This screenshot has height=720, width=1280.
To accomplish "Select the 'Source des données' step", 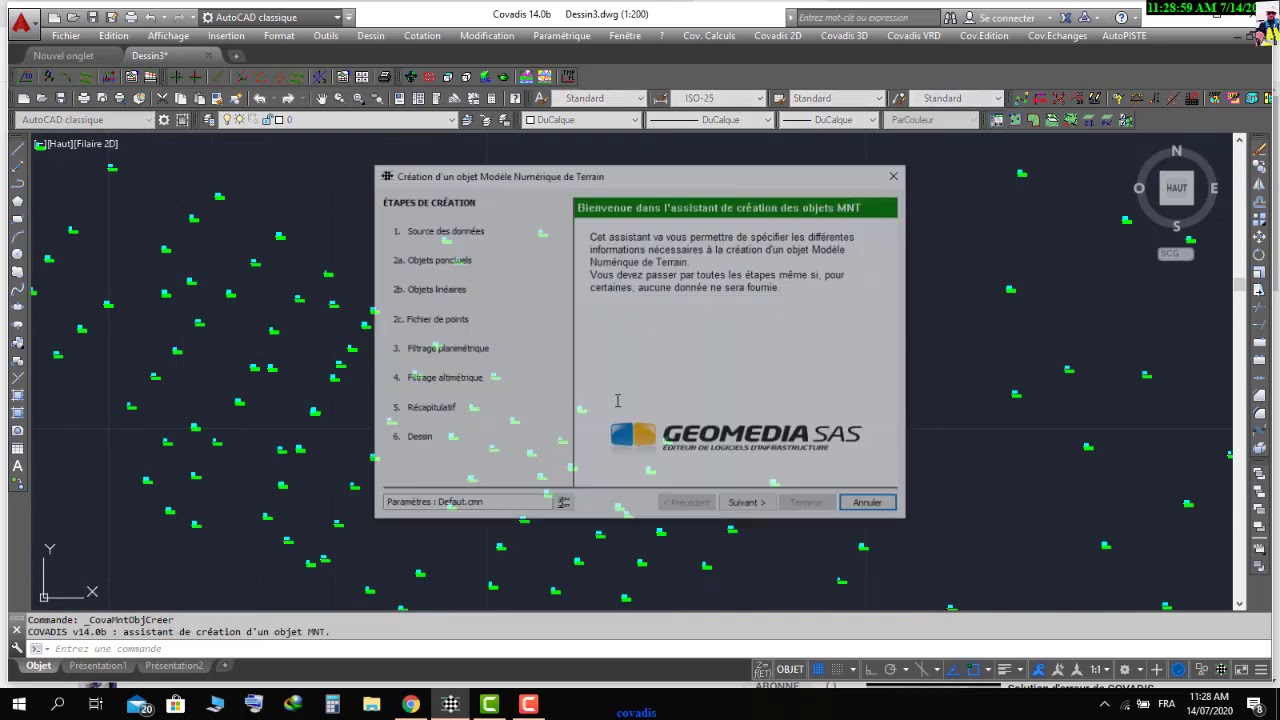I will pyautogui.click(x=445, y=231).
